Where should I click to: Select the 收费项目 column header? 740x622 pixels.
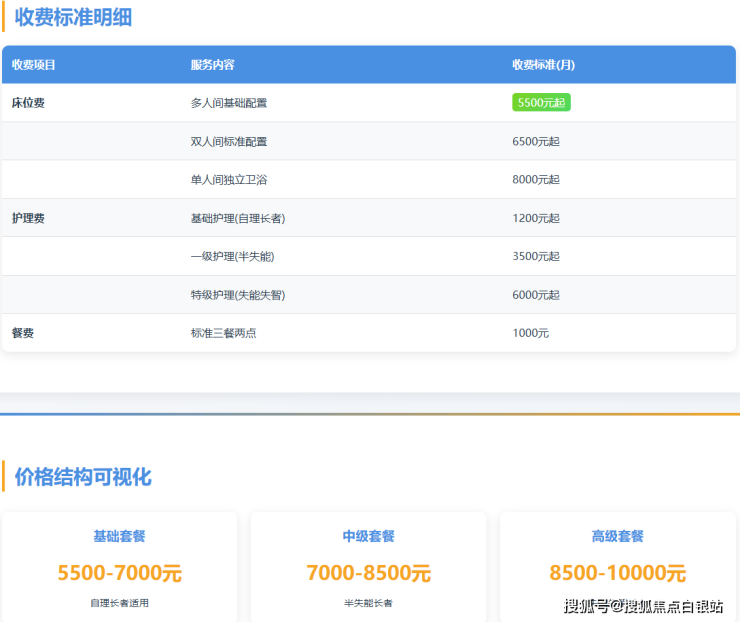(x=34, y=65)
